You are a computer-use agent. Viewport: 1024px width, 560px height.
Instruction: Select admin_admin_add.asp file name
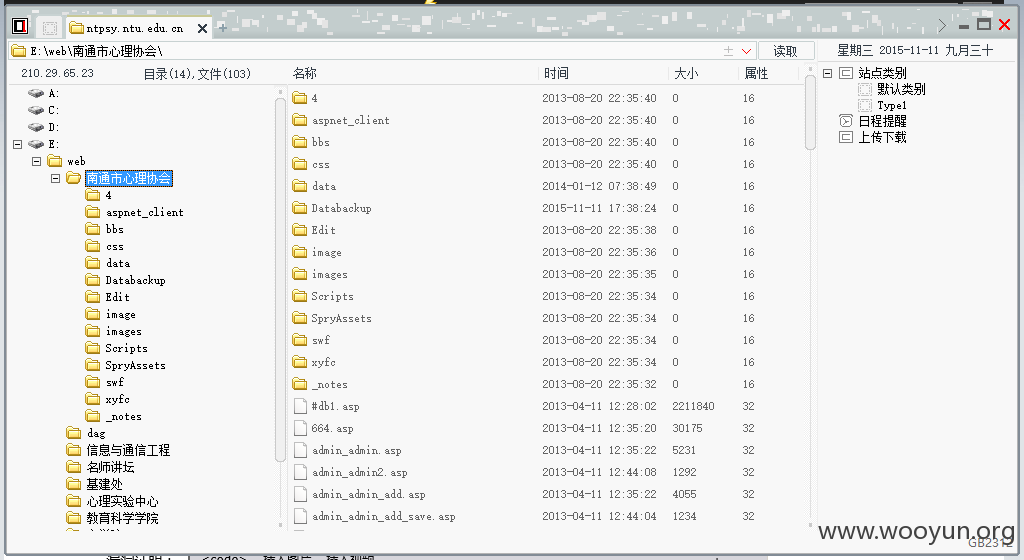point(368,494)
